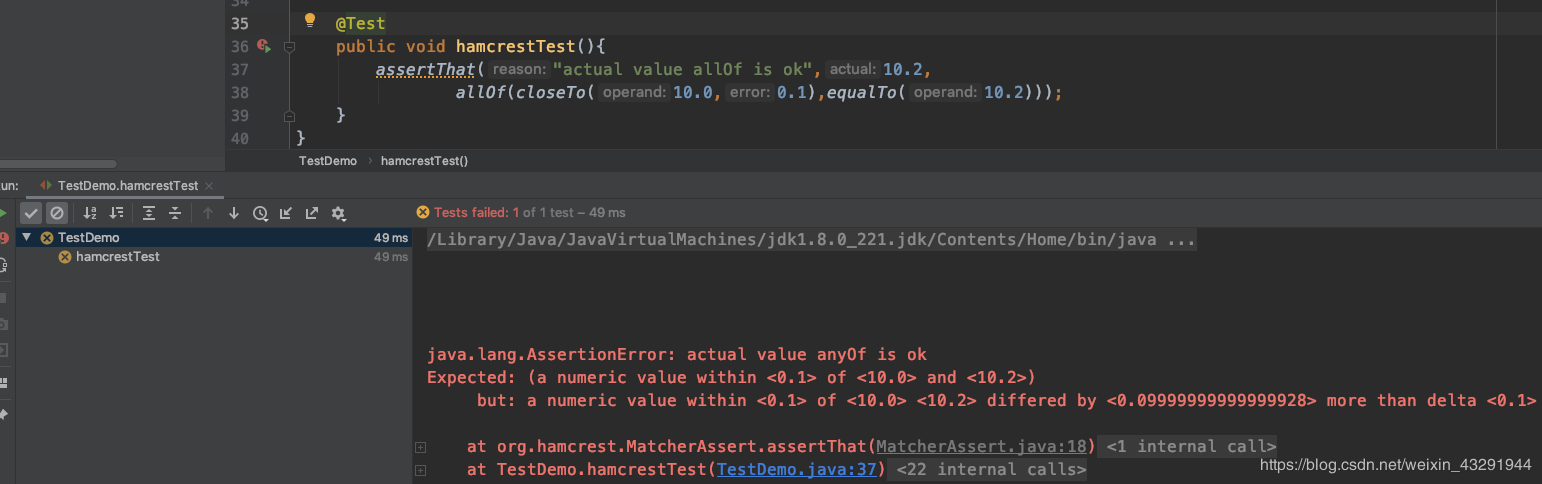The width and height of the screenshot is (1542, 484).
Task: Sort test results by duration
Action: 116,213
